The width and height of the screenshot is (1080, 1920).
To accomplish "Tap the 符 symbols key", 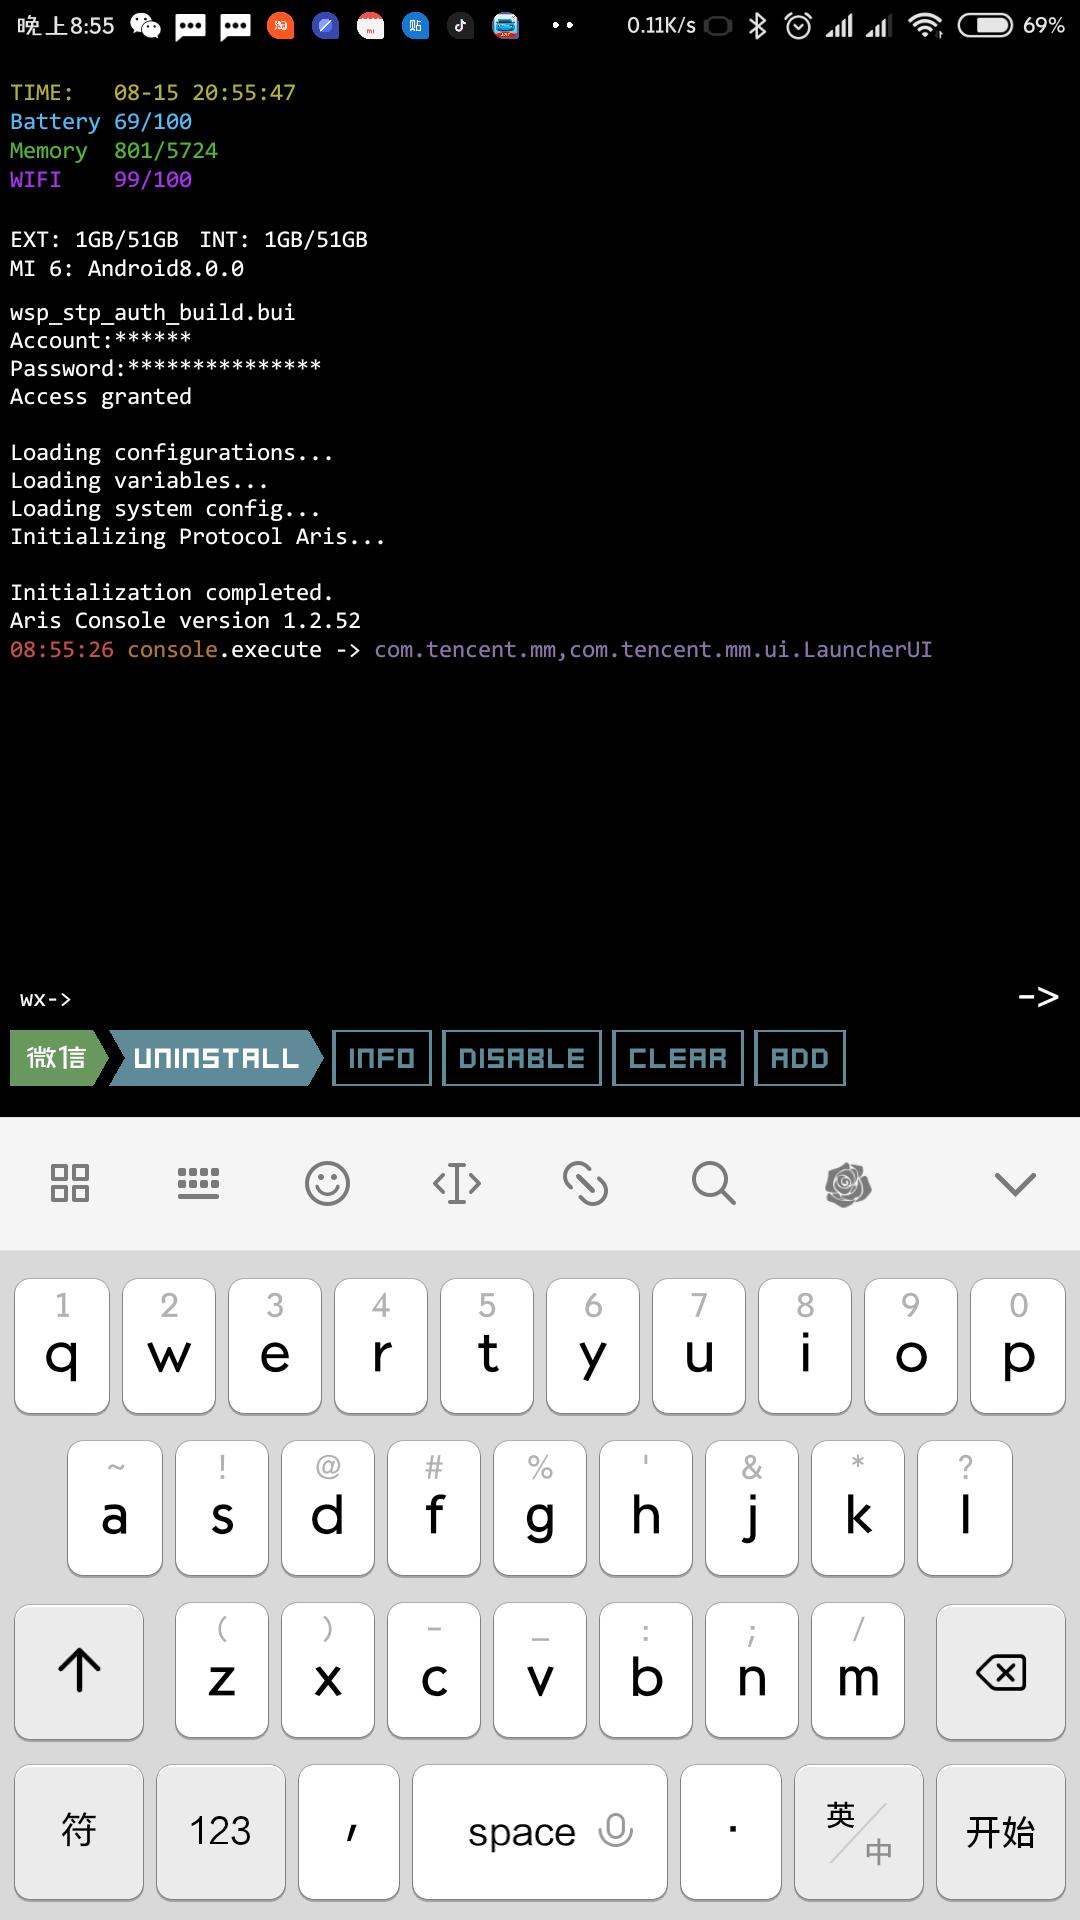I will point(79,1832).
